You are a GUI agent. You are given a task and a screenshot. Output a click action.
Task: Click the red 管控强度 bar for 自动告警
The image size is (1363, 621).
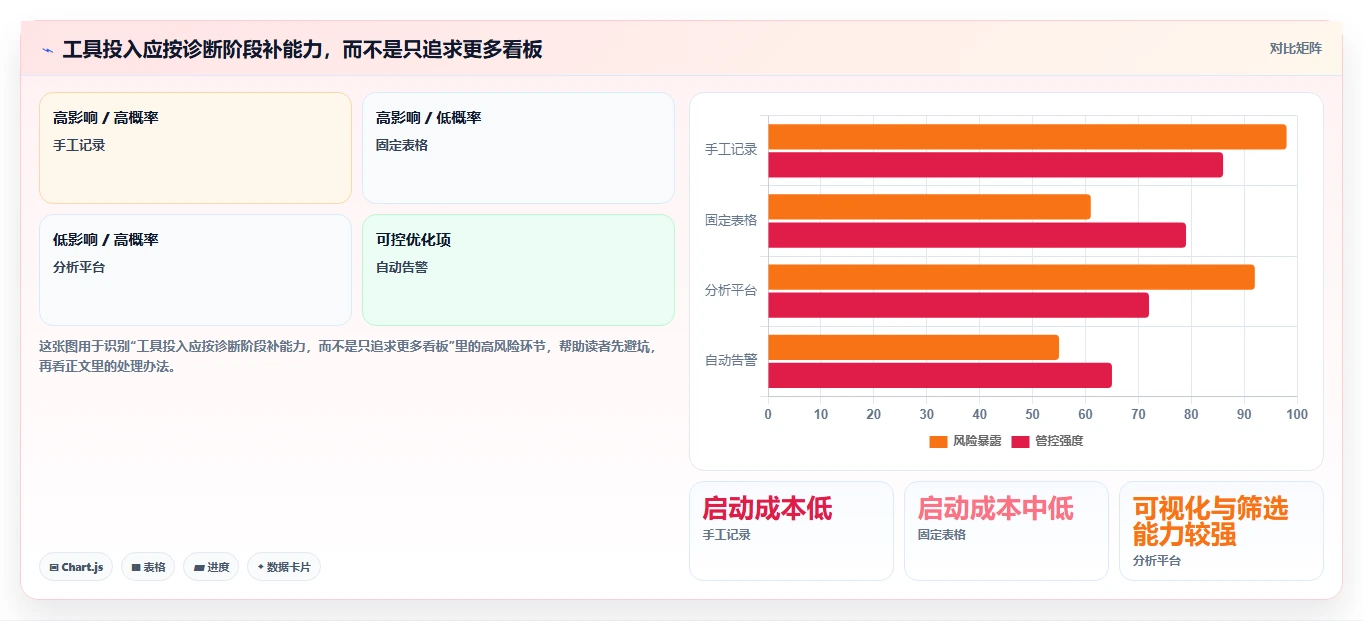[x=940, y=375]
